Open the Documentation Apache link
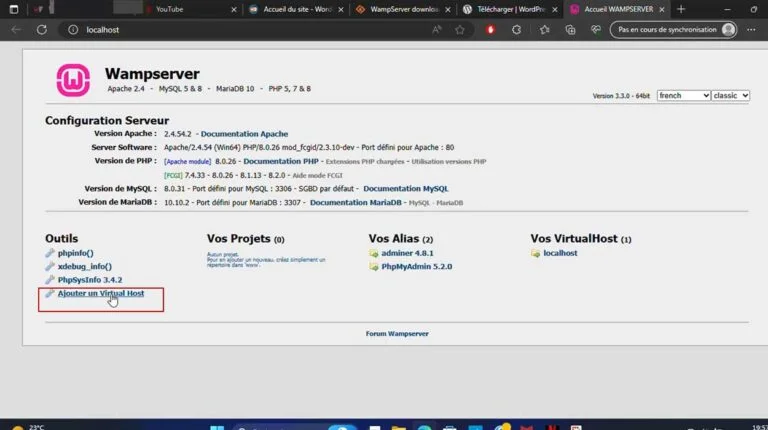The height and width of the screenshot is (430, 768). [244, 134]
